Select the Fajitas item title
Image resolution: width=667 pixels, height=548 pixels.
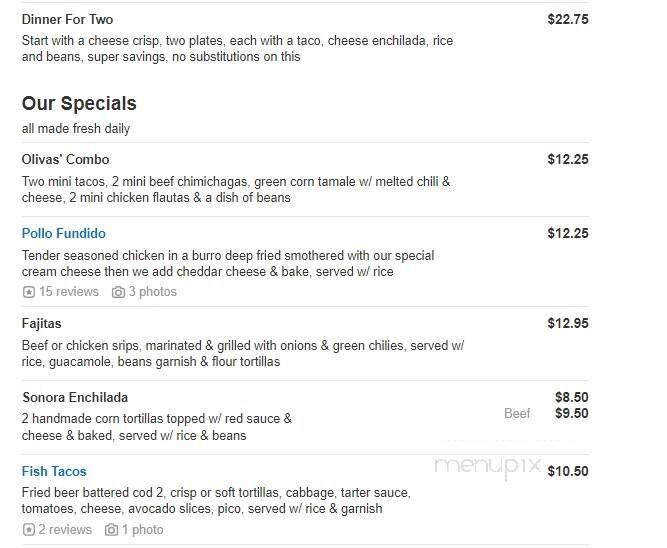(41, 324)
